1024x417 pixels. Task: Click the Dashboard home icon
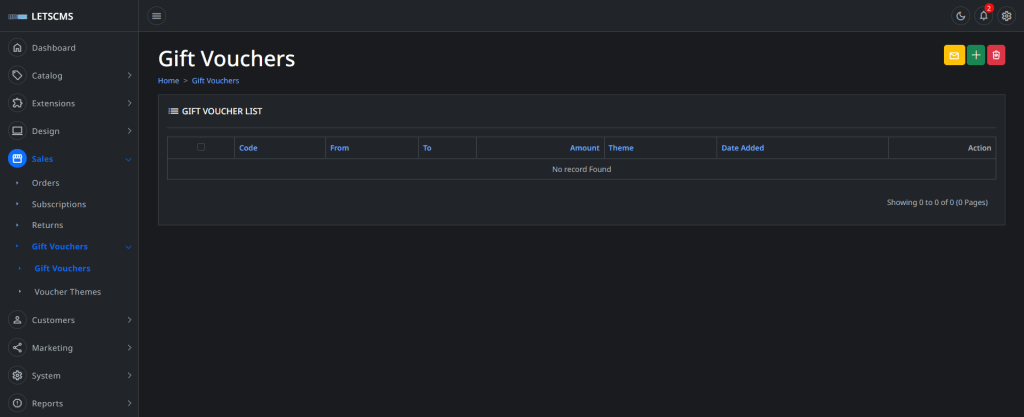(x=17, y=48)
